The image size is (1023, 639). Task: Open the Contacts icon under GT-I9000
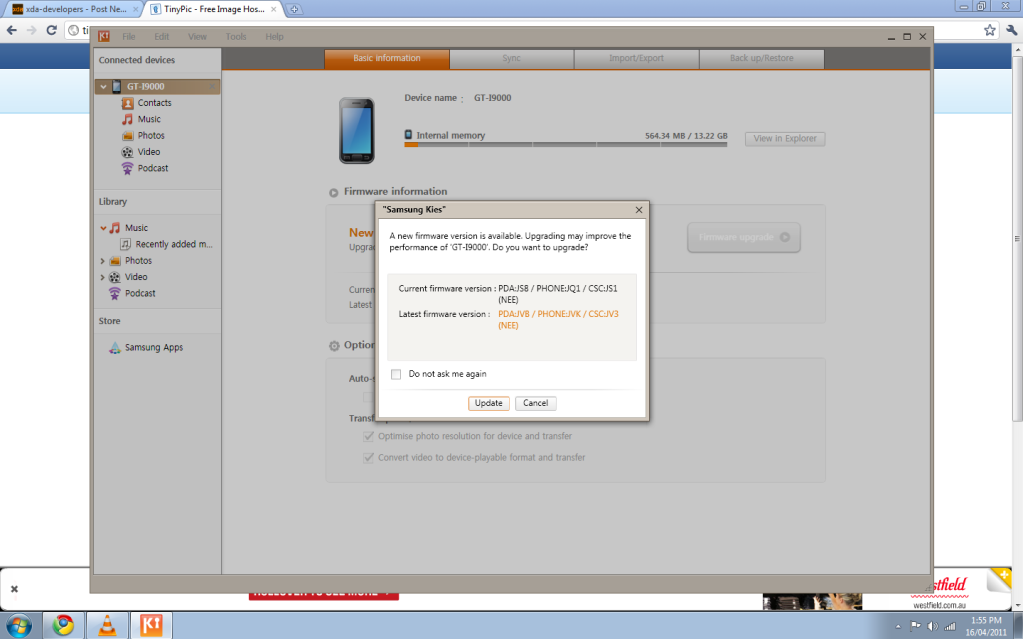click(x=127, y=102)
